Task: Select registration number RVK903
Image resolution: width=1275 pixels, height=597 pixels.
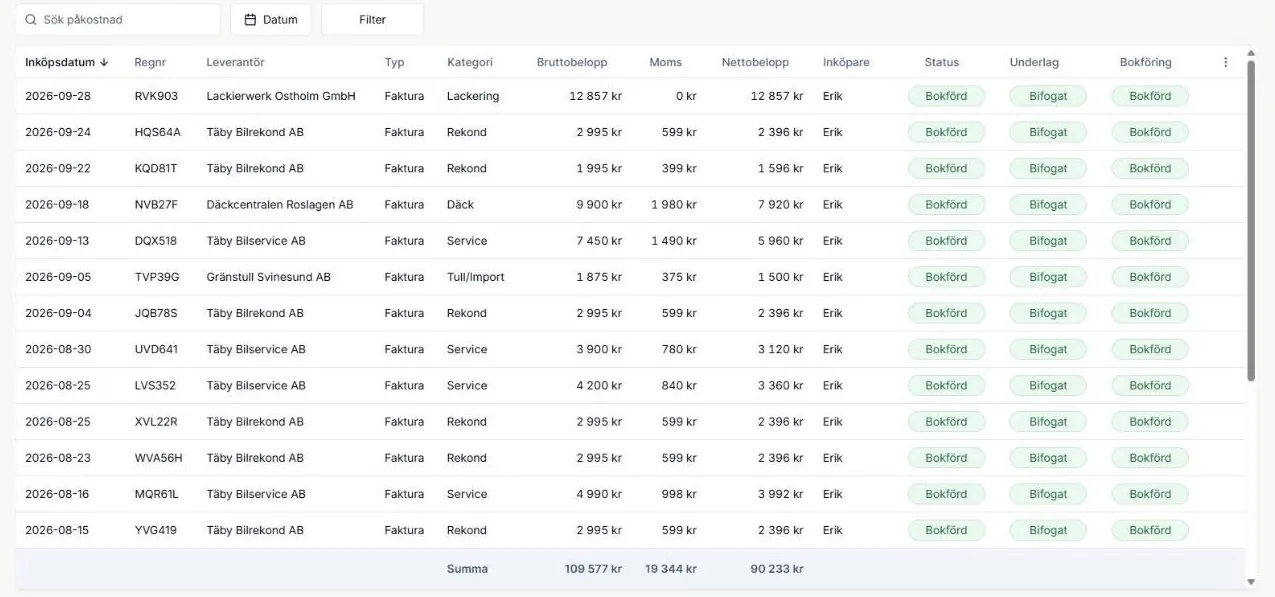Action: coord(156,96)
